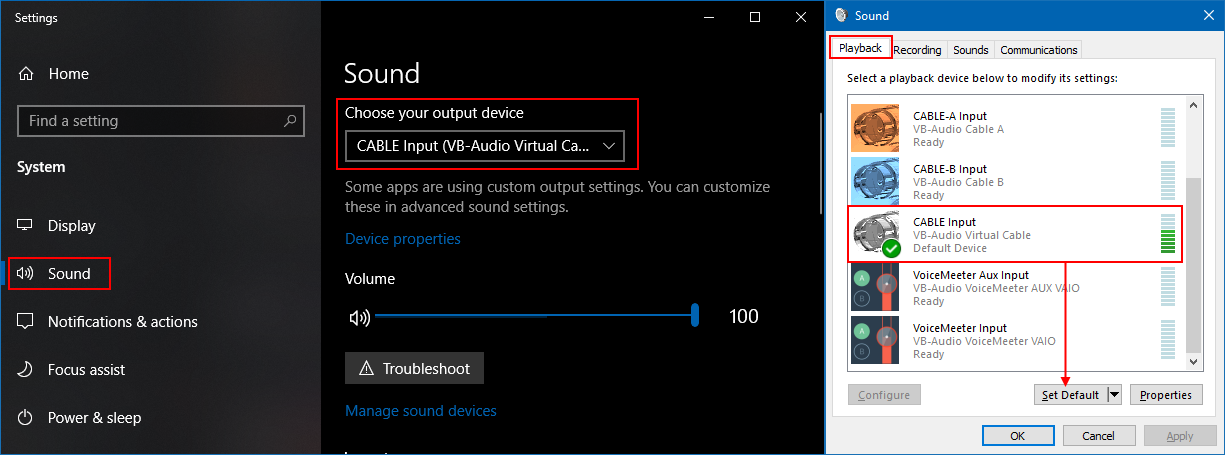This screenshot has width=1225, height=455.
Task: Go to Settings Home
Action: 160,74
